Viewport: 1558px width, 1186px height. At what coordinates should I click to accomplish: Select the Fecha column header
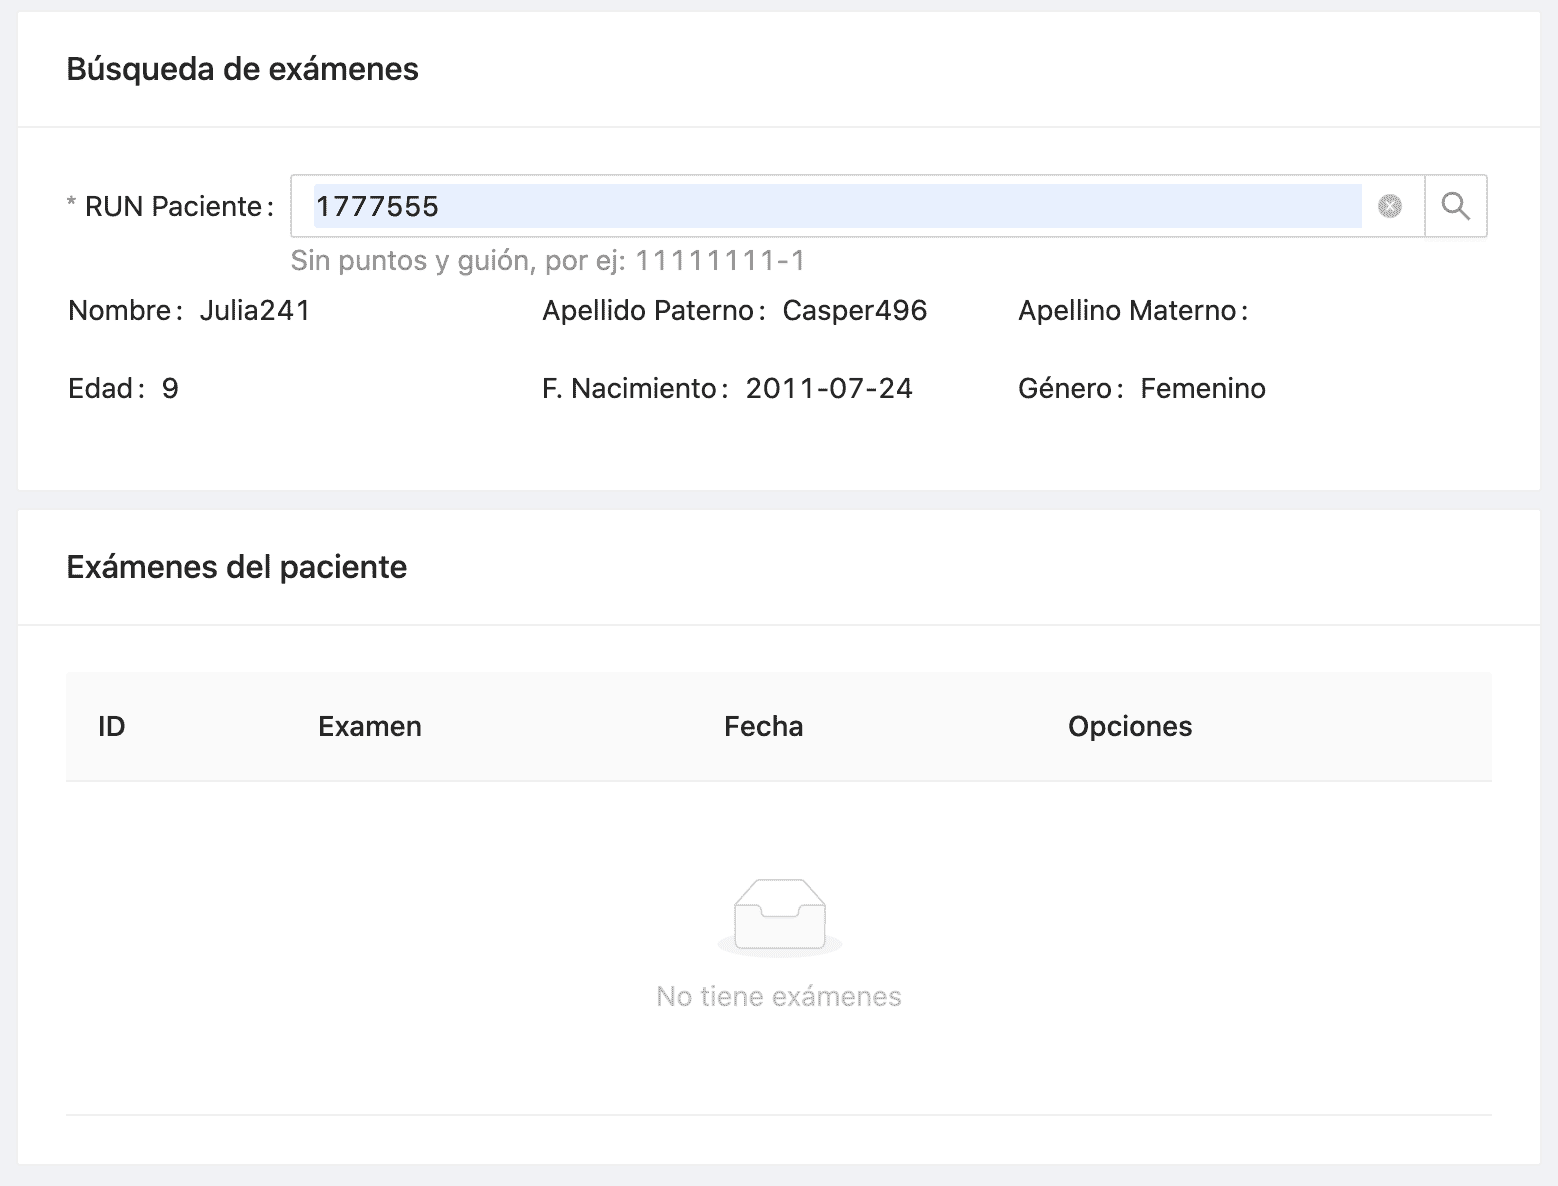[763, 726]
